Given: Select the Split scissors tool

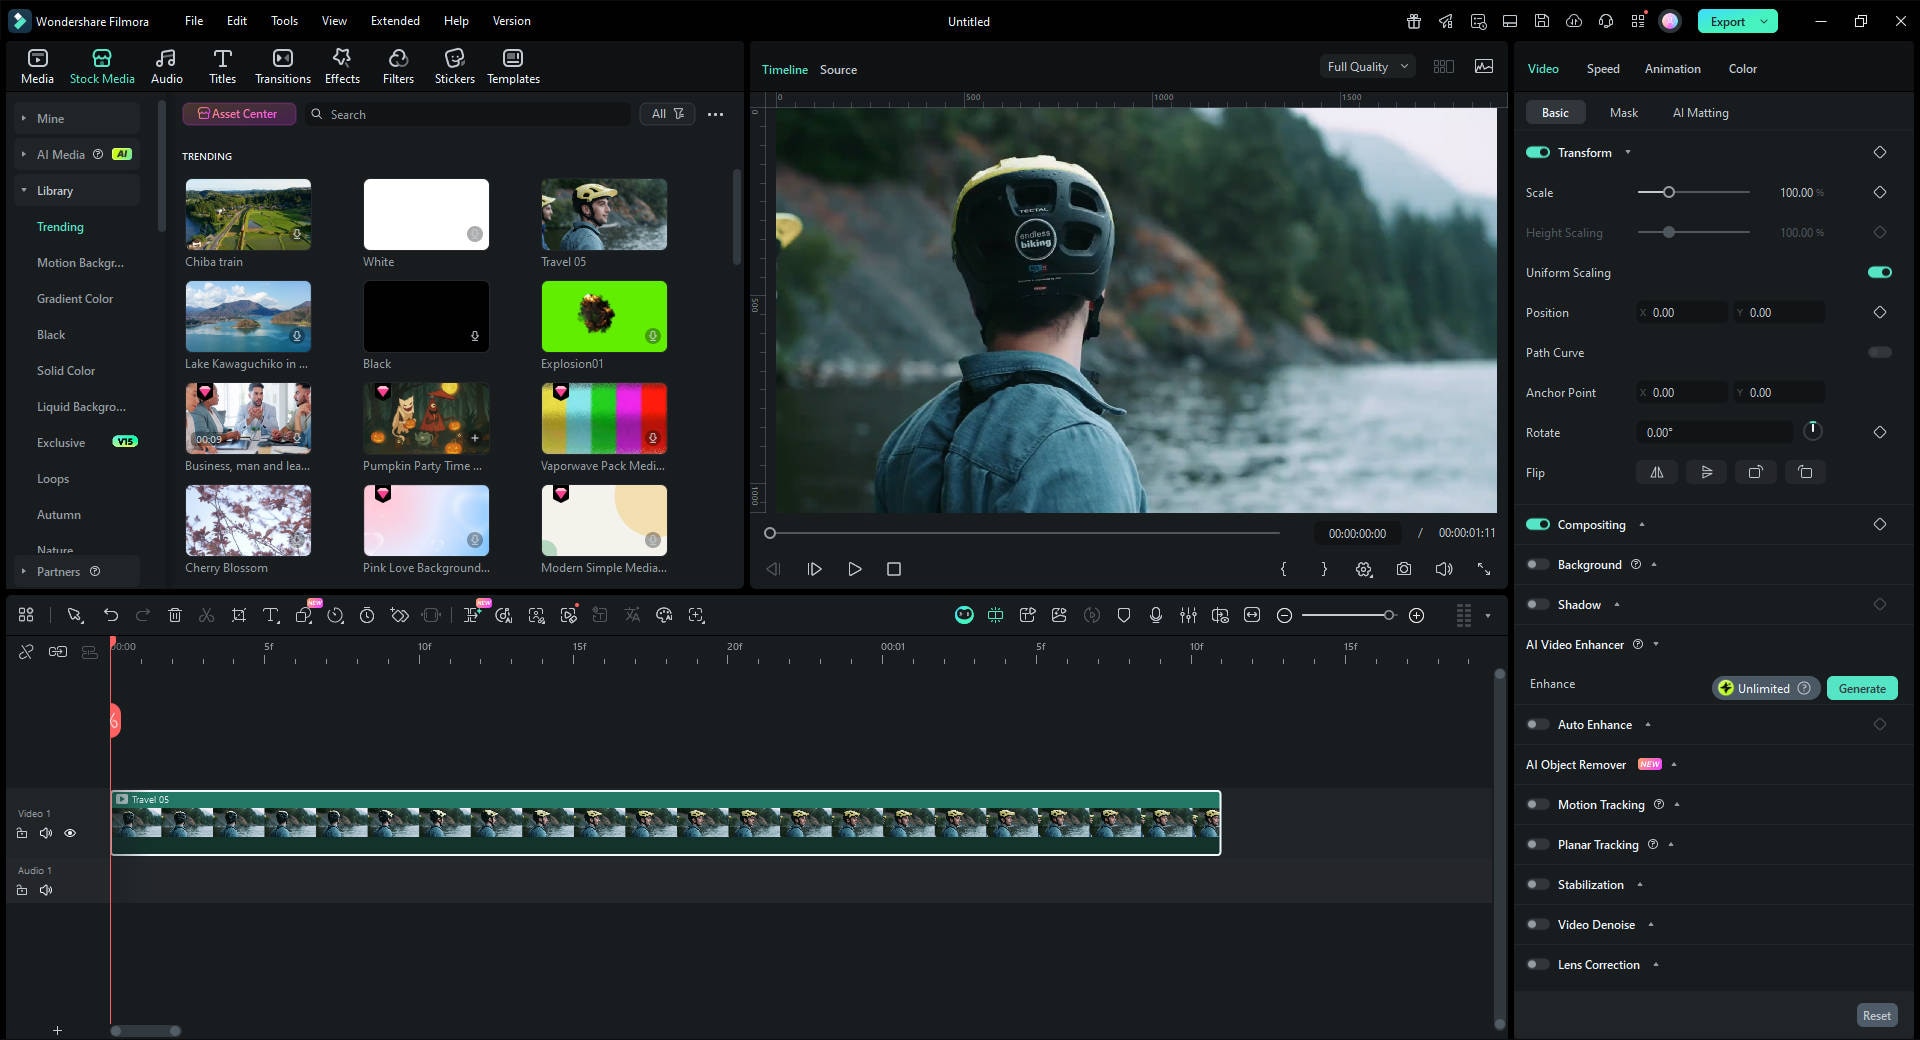Looking at the screenshot, I should coord(207,615).
